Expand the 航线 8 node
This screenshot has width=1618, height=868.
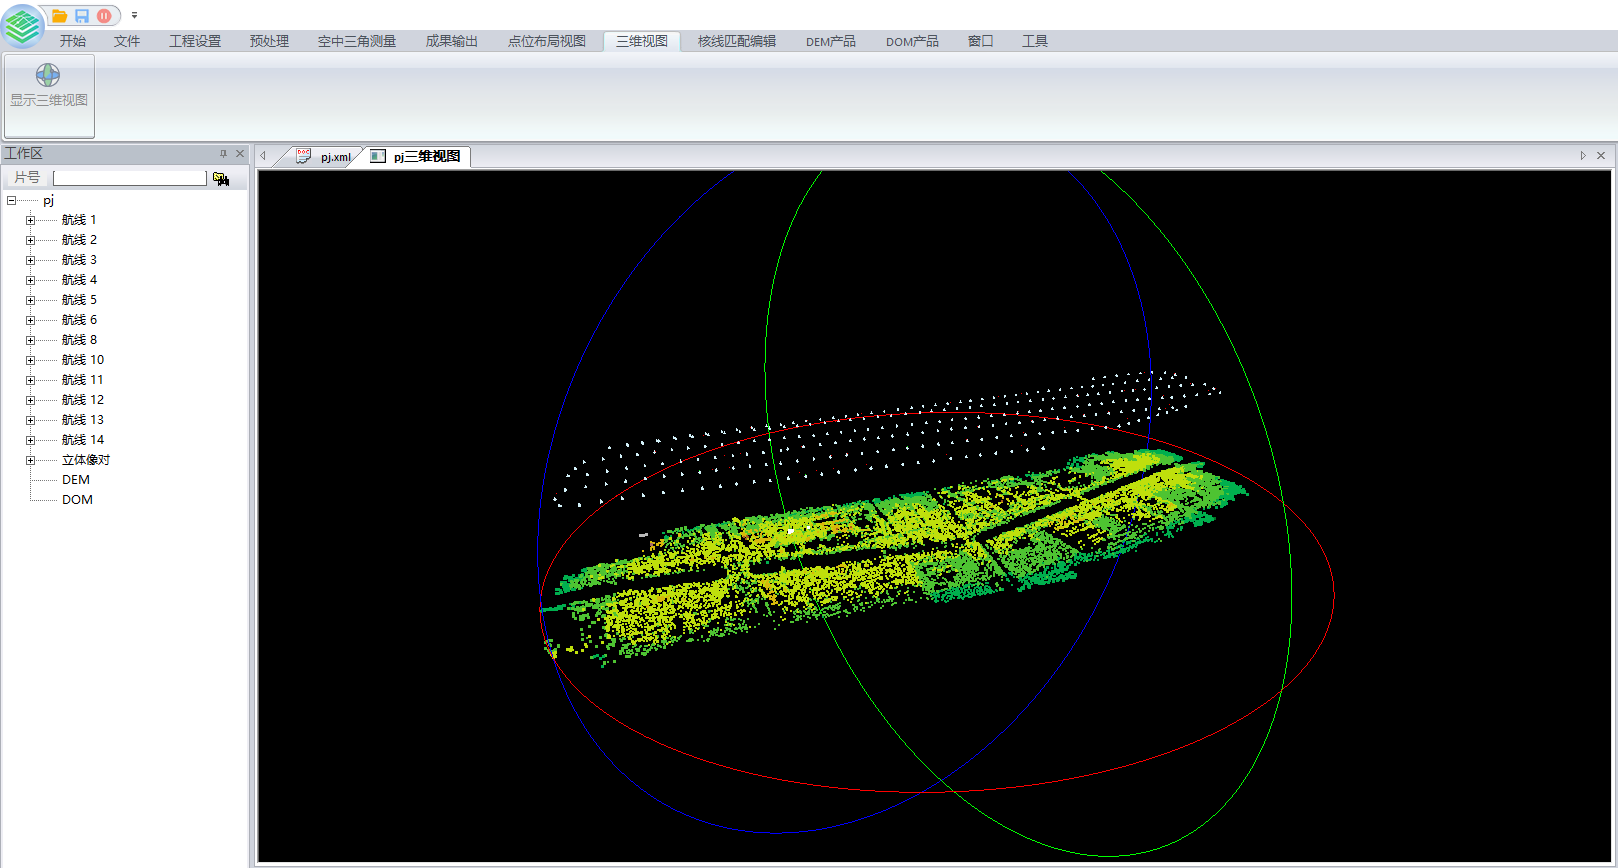click(x=30, y=340)
